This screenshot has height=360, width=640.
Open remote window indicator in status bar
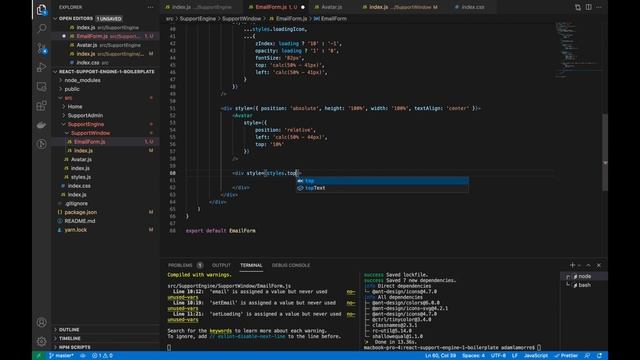[x=39, y=356]
